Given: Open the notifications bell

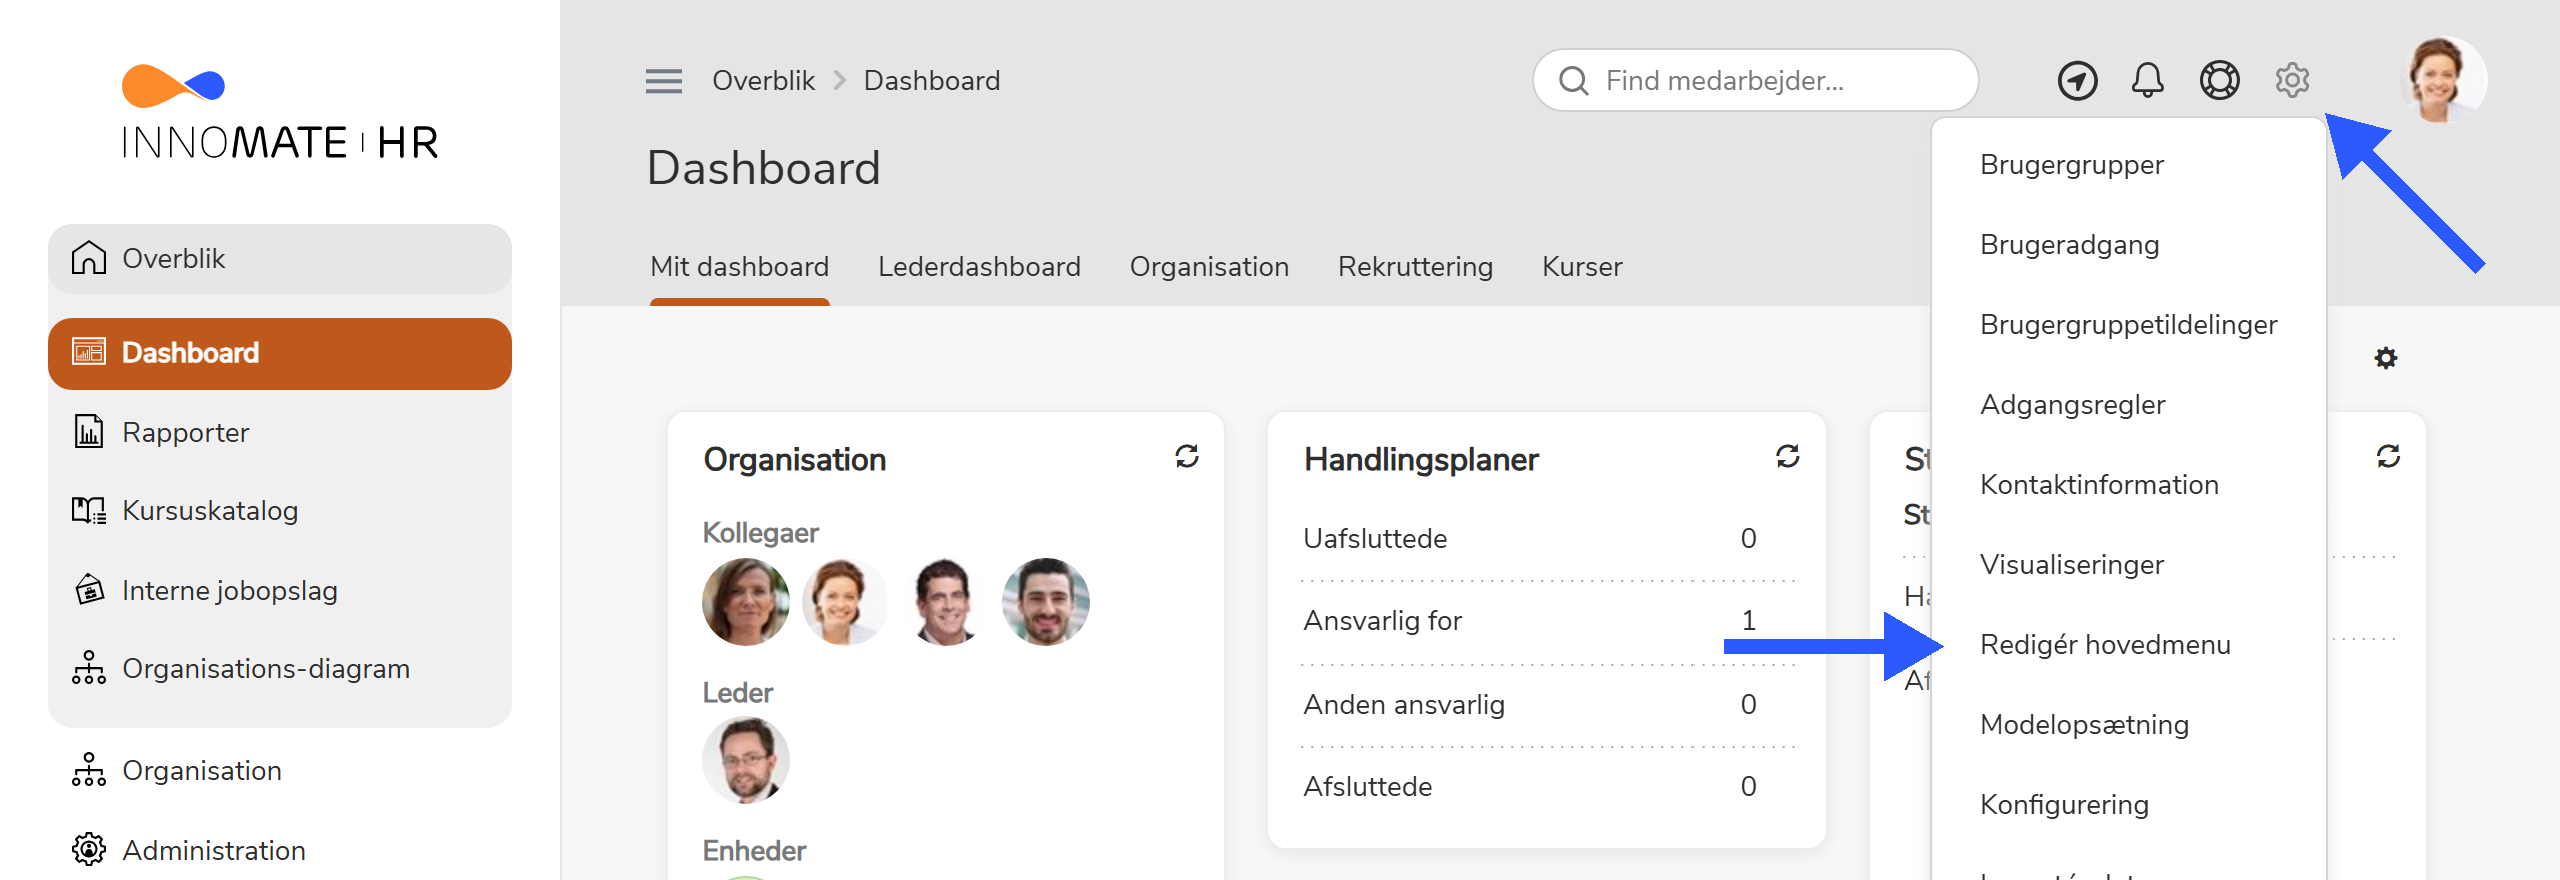Looking at the screenshot, I should tap(2147, 80).
